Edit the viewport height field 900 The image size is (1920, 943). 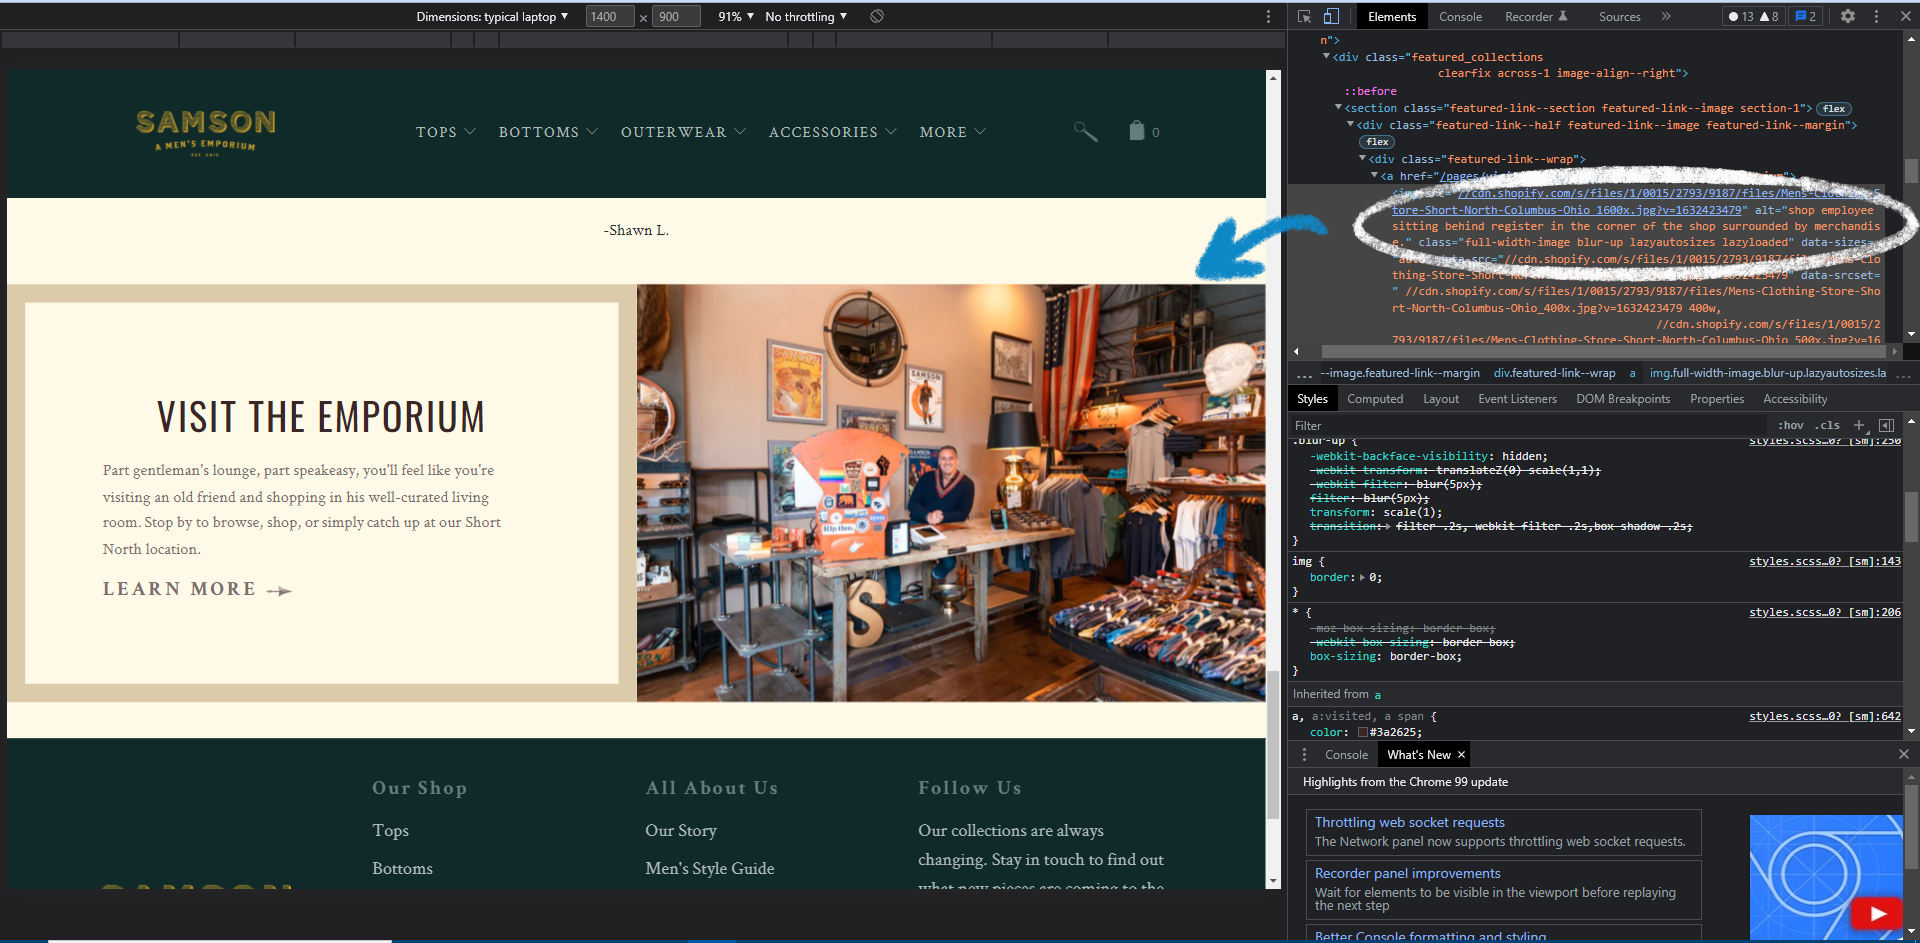pos(676,16)
